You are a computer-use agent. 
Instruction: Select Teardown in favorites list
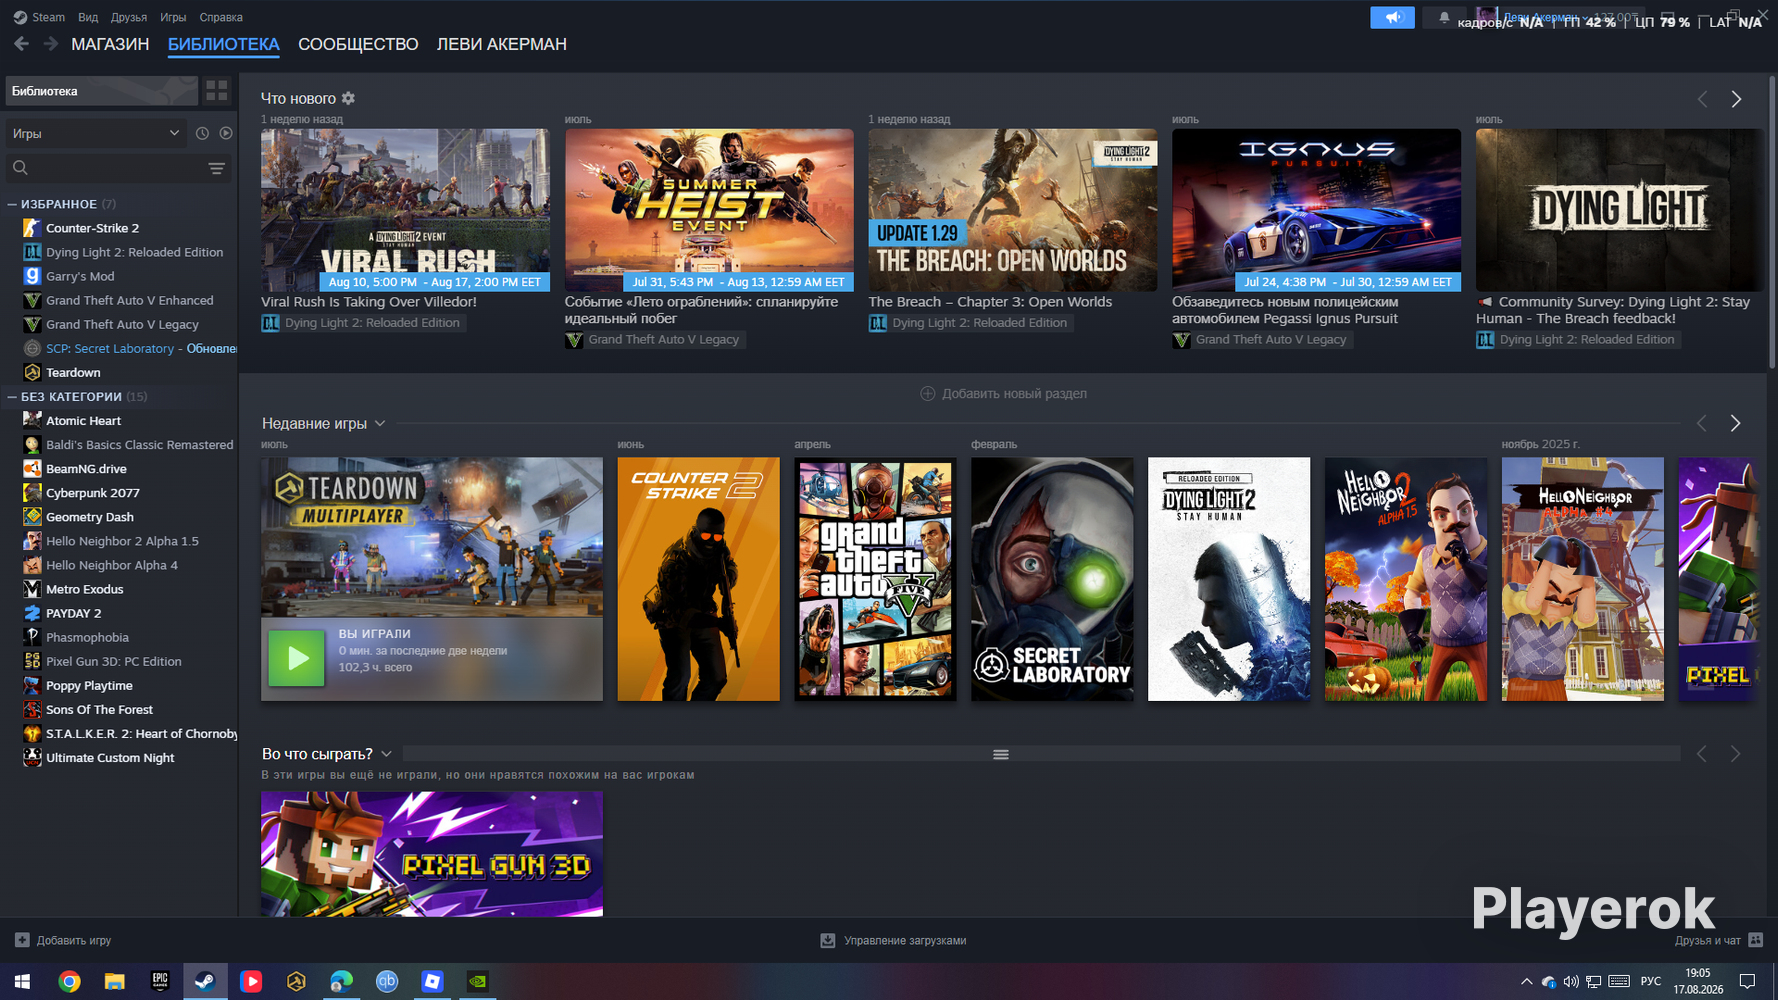(73, 372)
